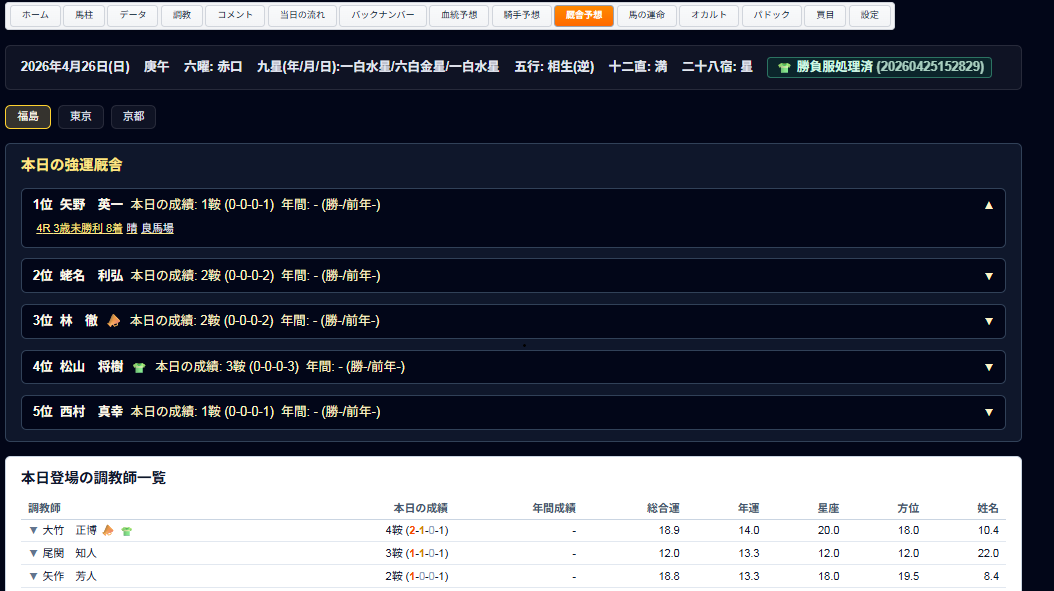Sort by 姓名 column header
This screenshot has width=1054, height=591.
987,508
